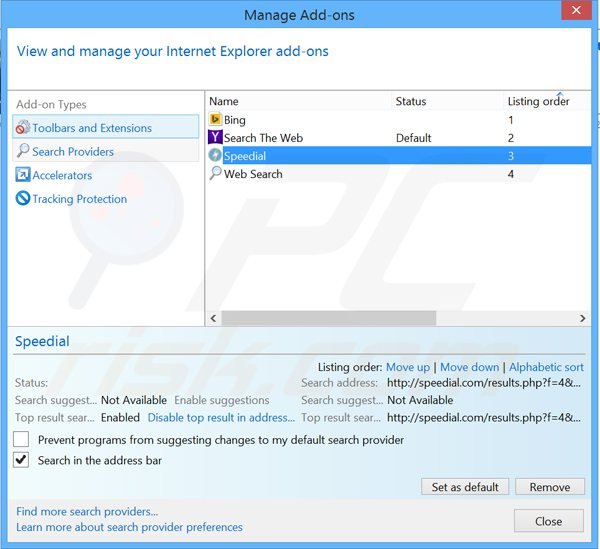Click the Accelerators arrow icon
This screenshot has height=549, width=600.
(x=23, y=175)
